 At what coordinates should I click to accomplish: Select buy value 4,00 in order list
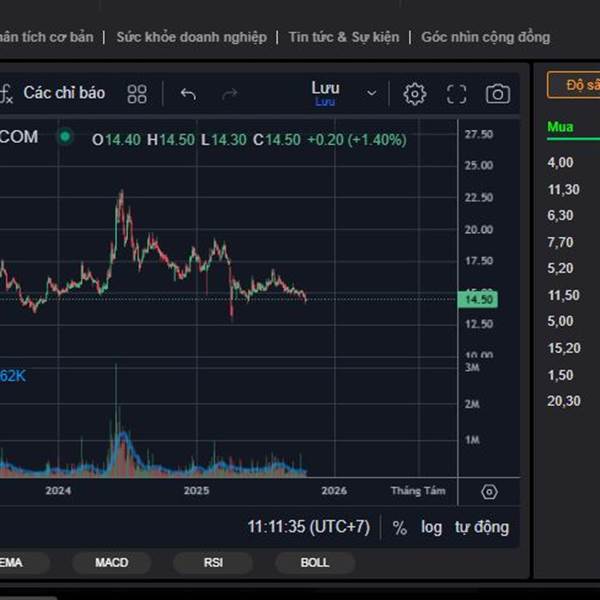tap(560, 163)
